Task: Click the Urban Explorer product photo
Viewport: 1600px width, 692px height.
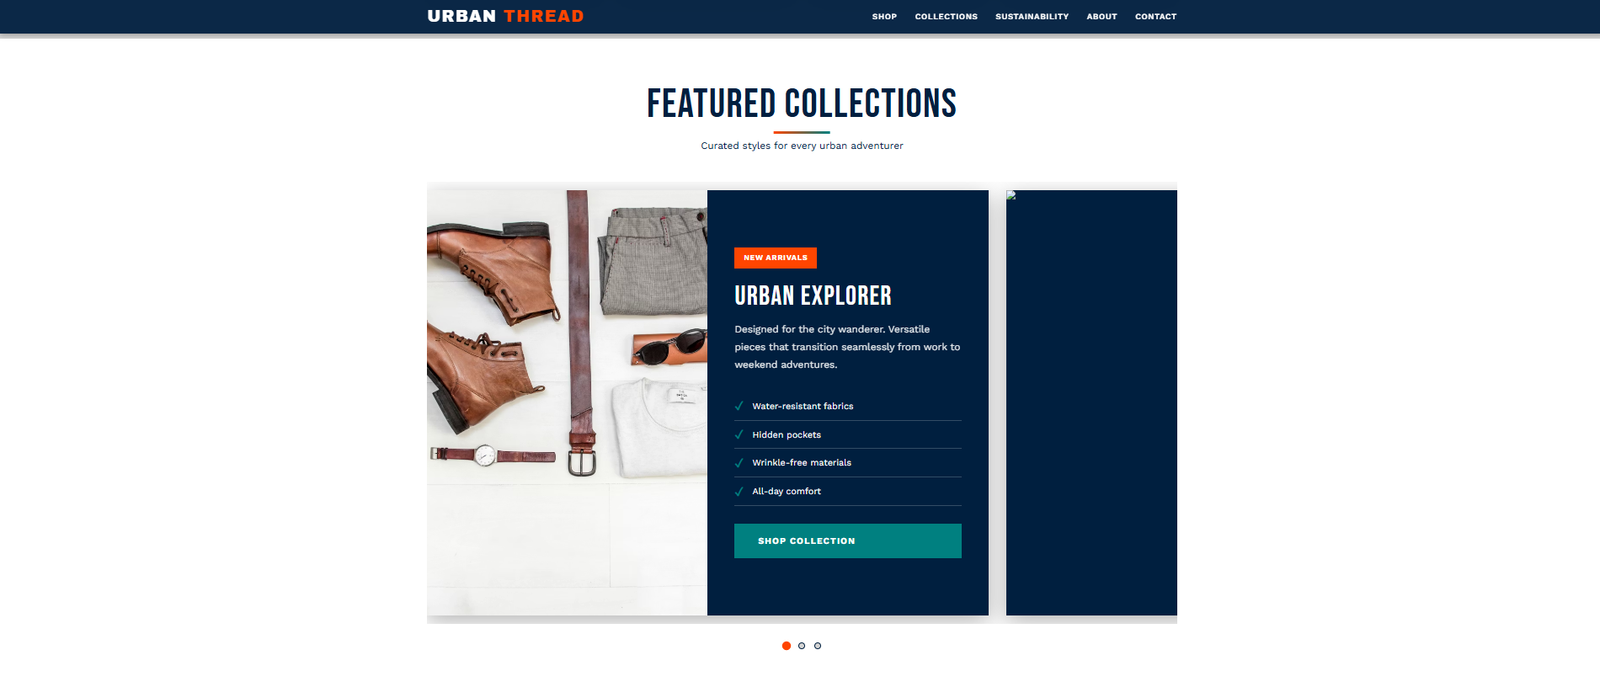Action: click(567, 403)
